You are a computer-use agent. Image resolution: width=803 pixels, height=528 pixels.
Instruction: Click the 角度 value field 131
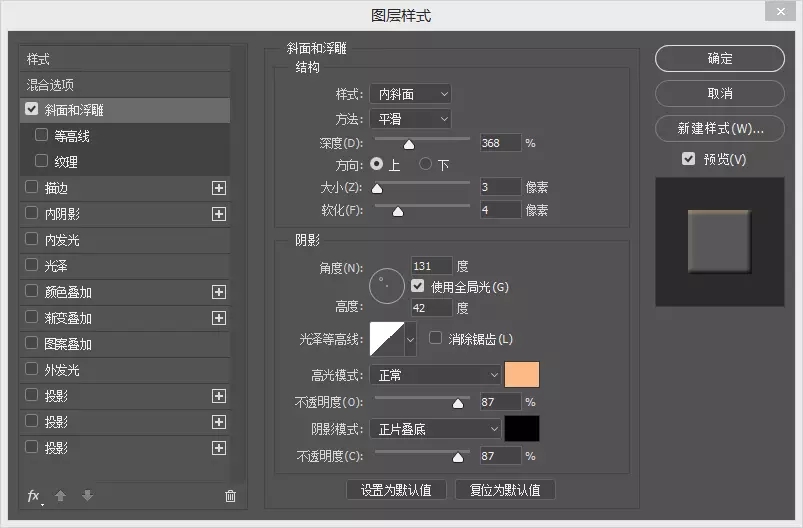(432, 266)
